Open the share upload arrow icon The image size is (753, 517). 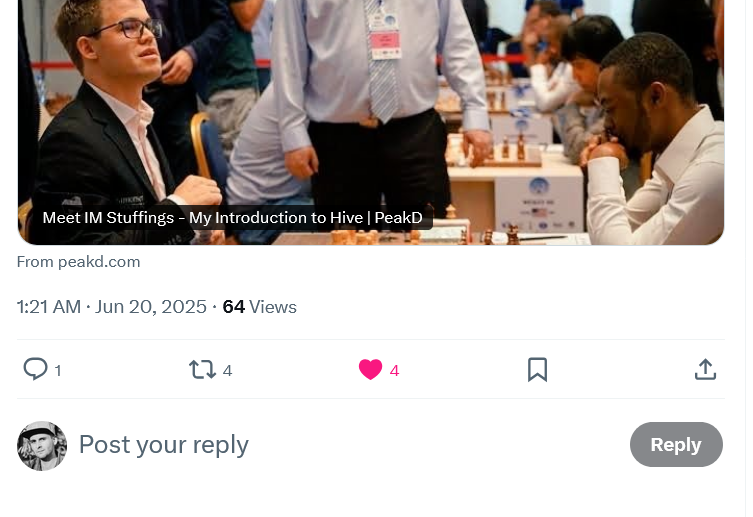tap(705, 370)
